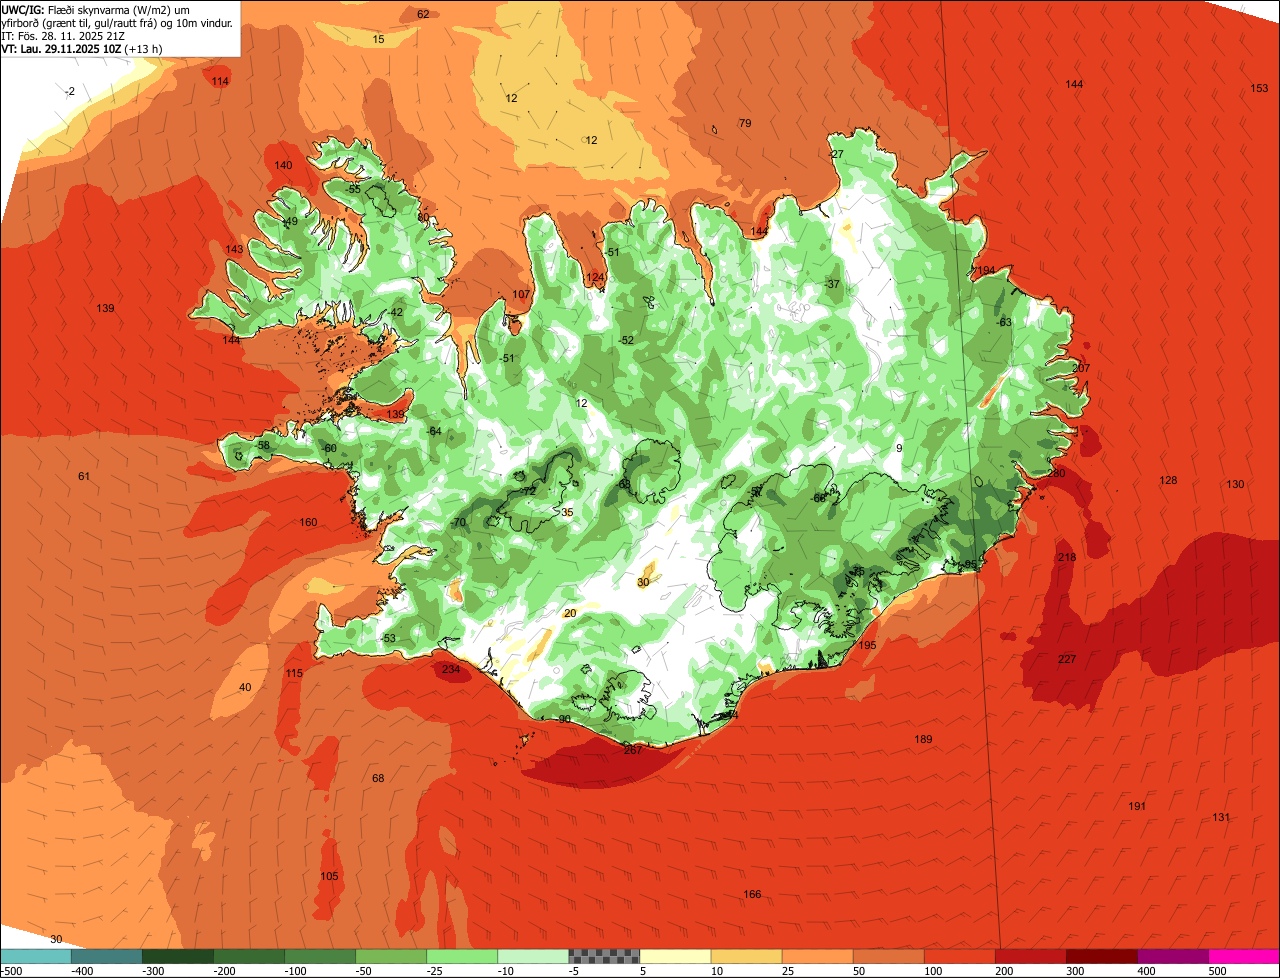This screenshot has height=978, width=1280.
Task: Click the flux value -55
Action: (353, 189)
